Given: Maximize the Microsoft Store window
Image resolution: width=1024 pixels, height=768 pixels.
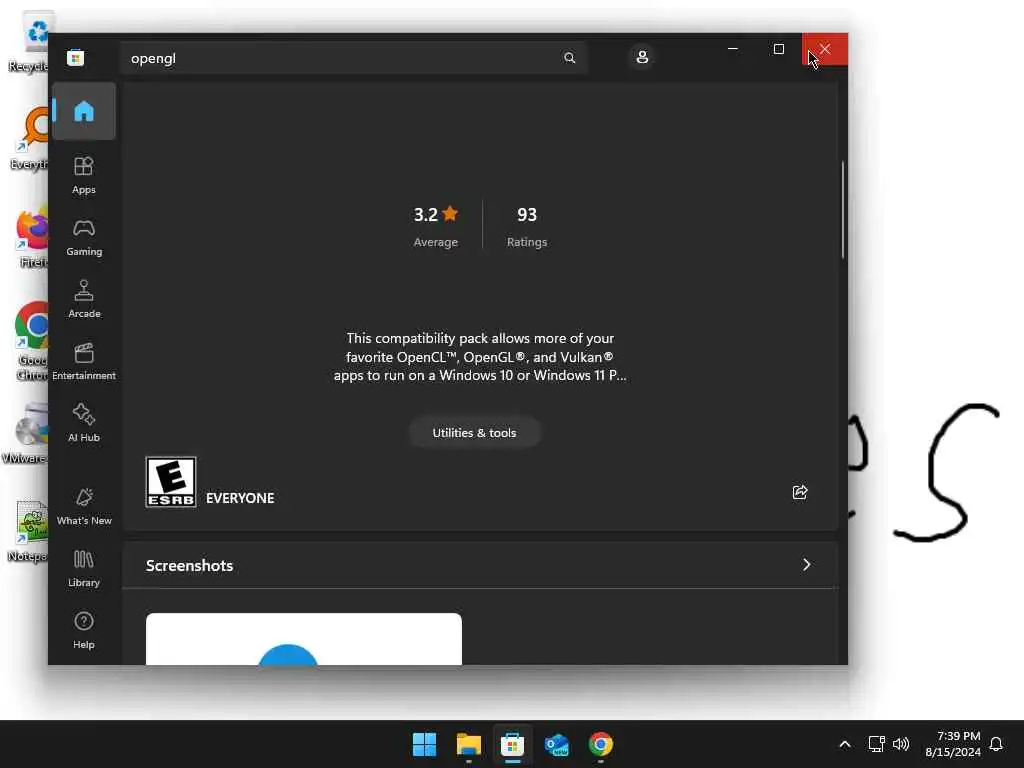Looking at the screenshot, I should [778, 49].
